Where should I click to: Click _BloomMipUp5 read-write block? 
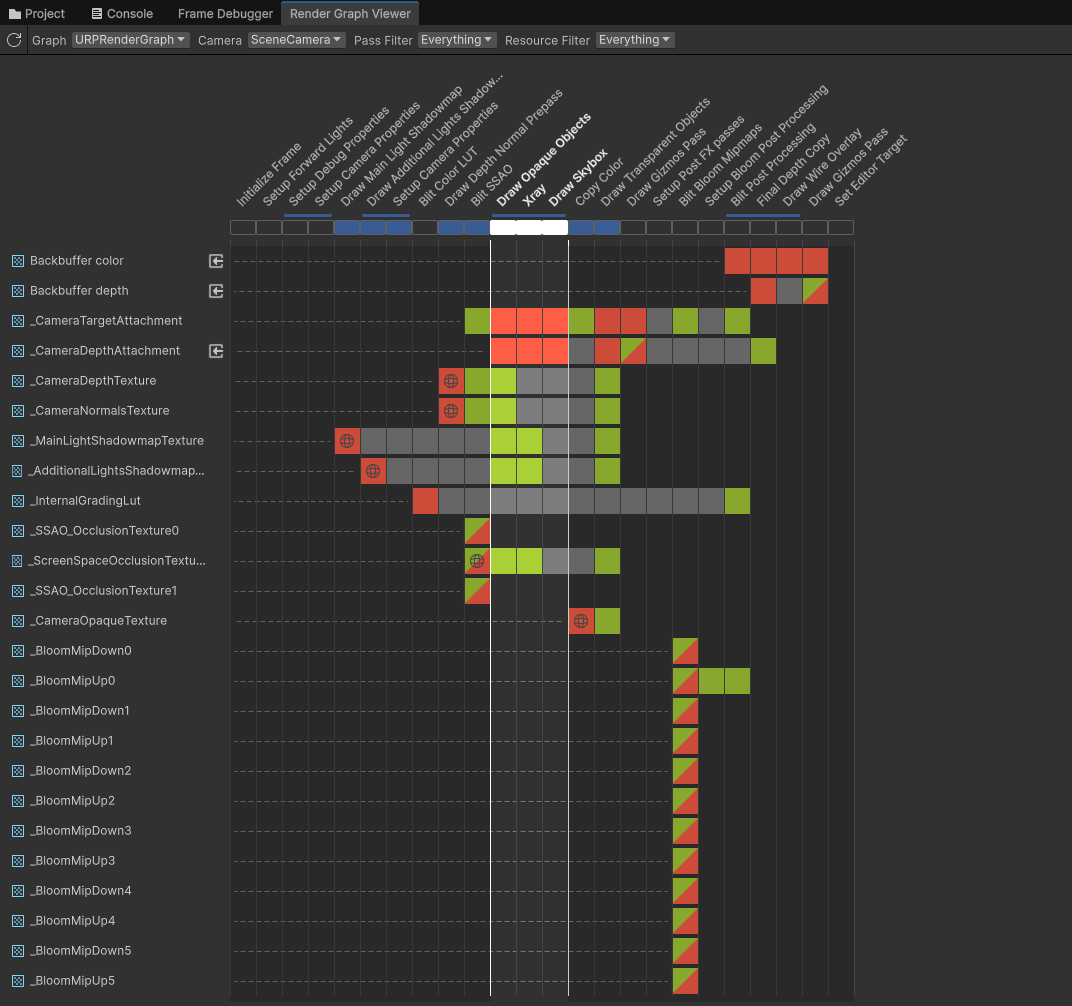click(x=685, y=981)
